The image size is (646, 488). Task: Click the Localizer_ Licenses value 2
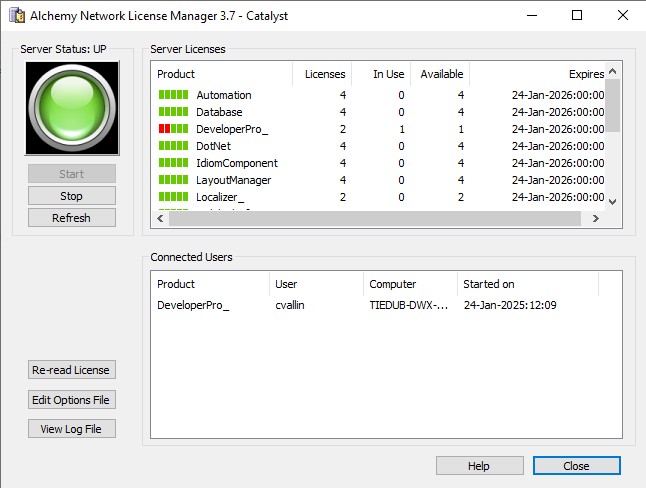coord(343,197)
